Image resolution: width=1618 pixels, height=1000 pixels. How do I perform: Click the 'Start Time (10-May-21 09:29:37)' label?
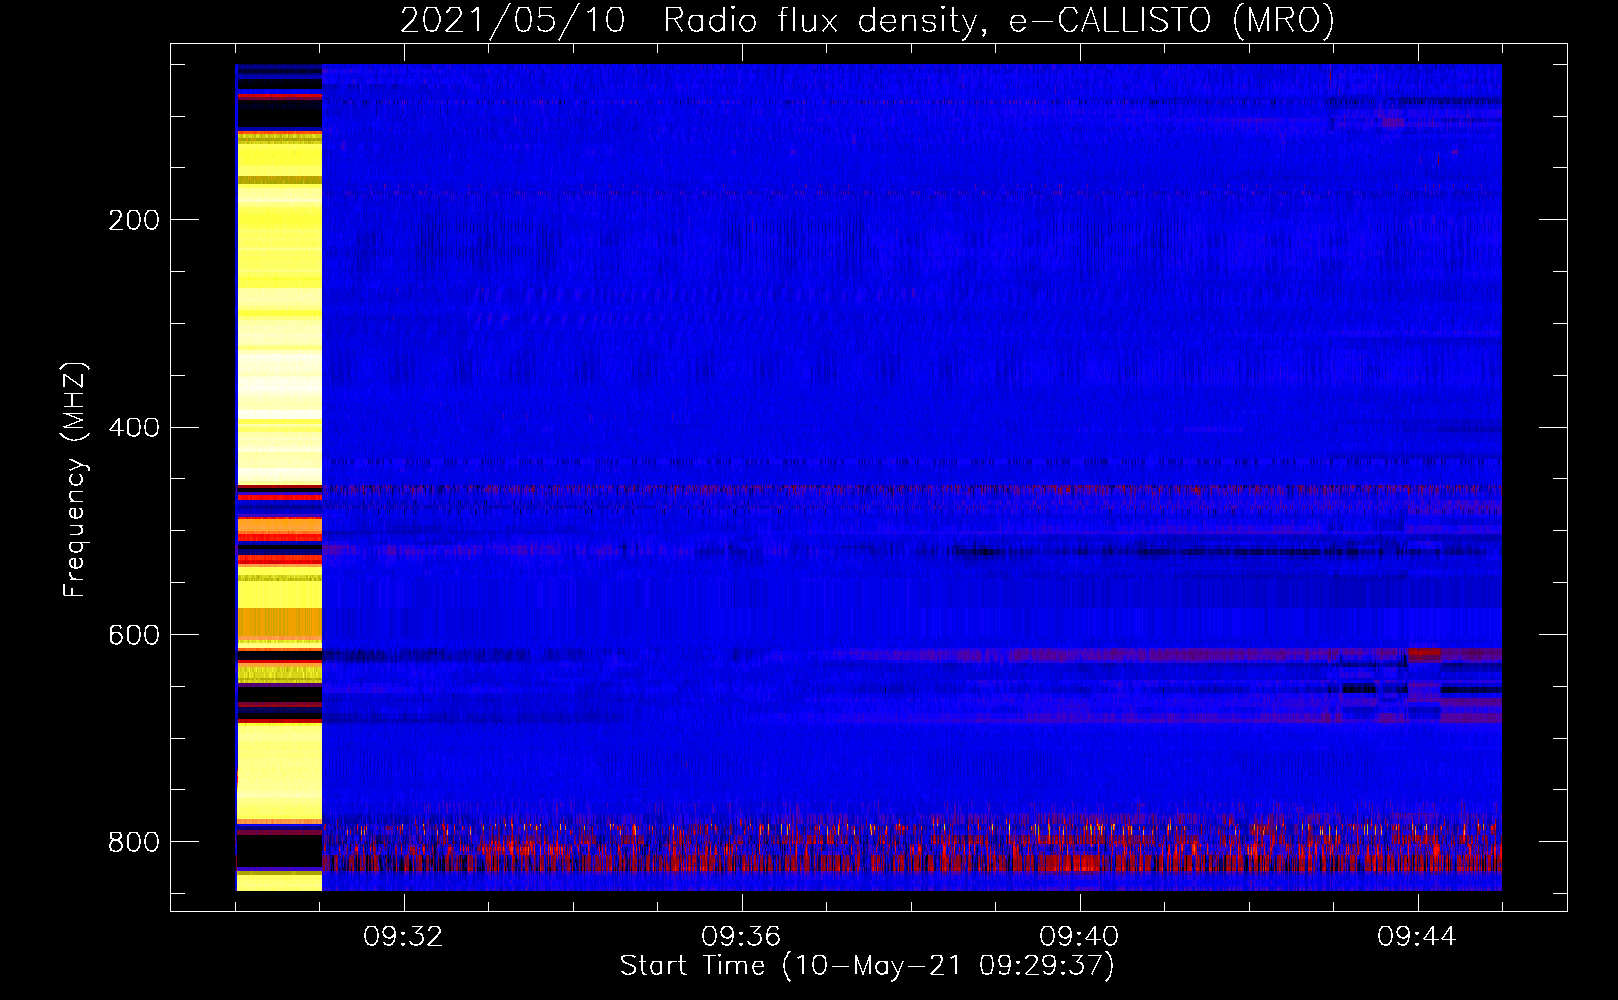click(867, 966)
